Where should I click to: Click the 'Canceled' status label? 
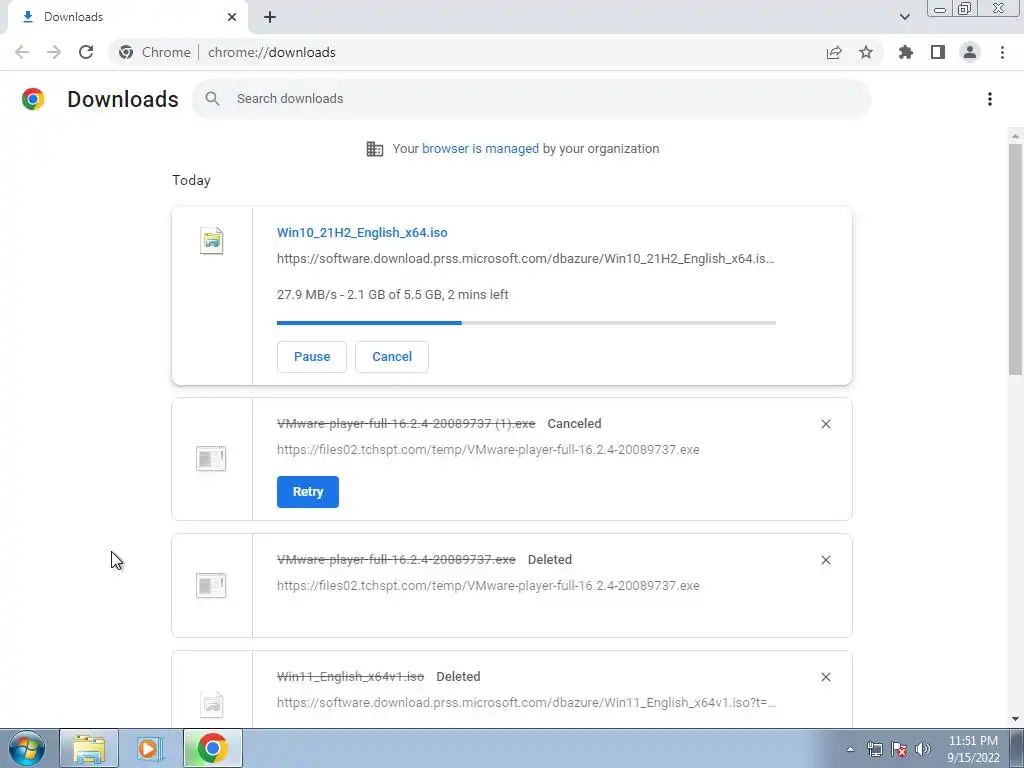pos(574,424)
